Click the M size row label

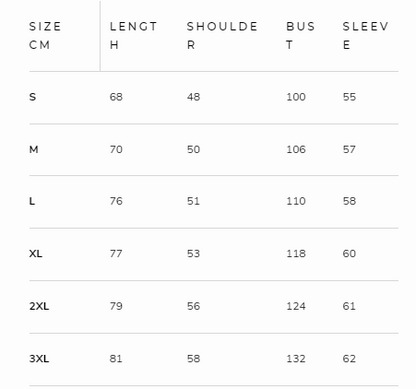pyautogui.click(x=34, y=149)
